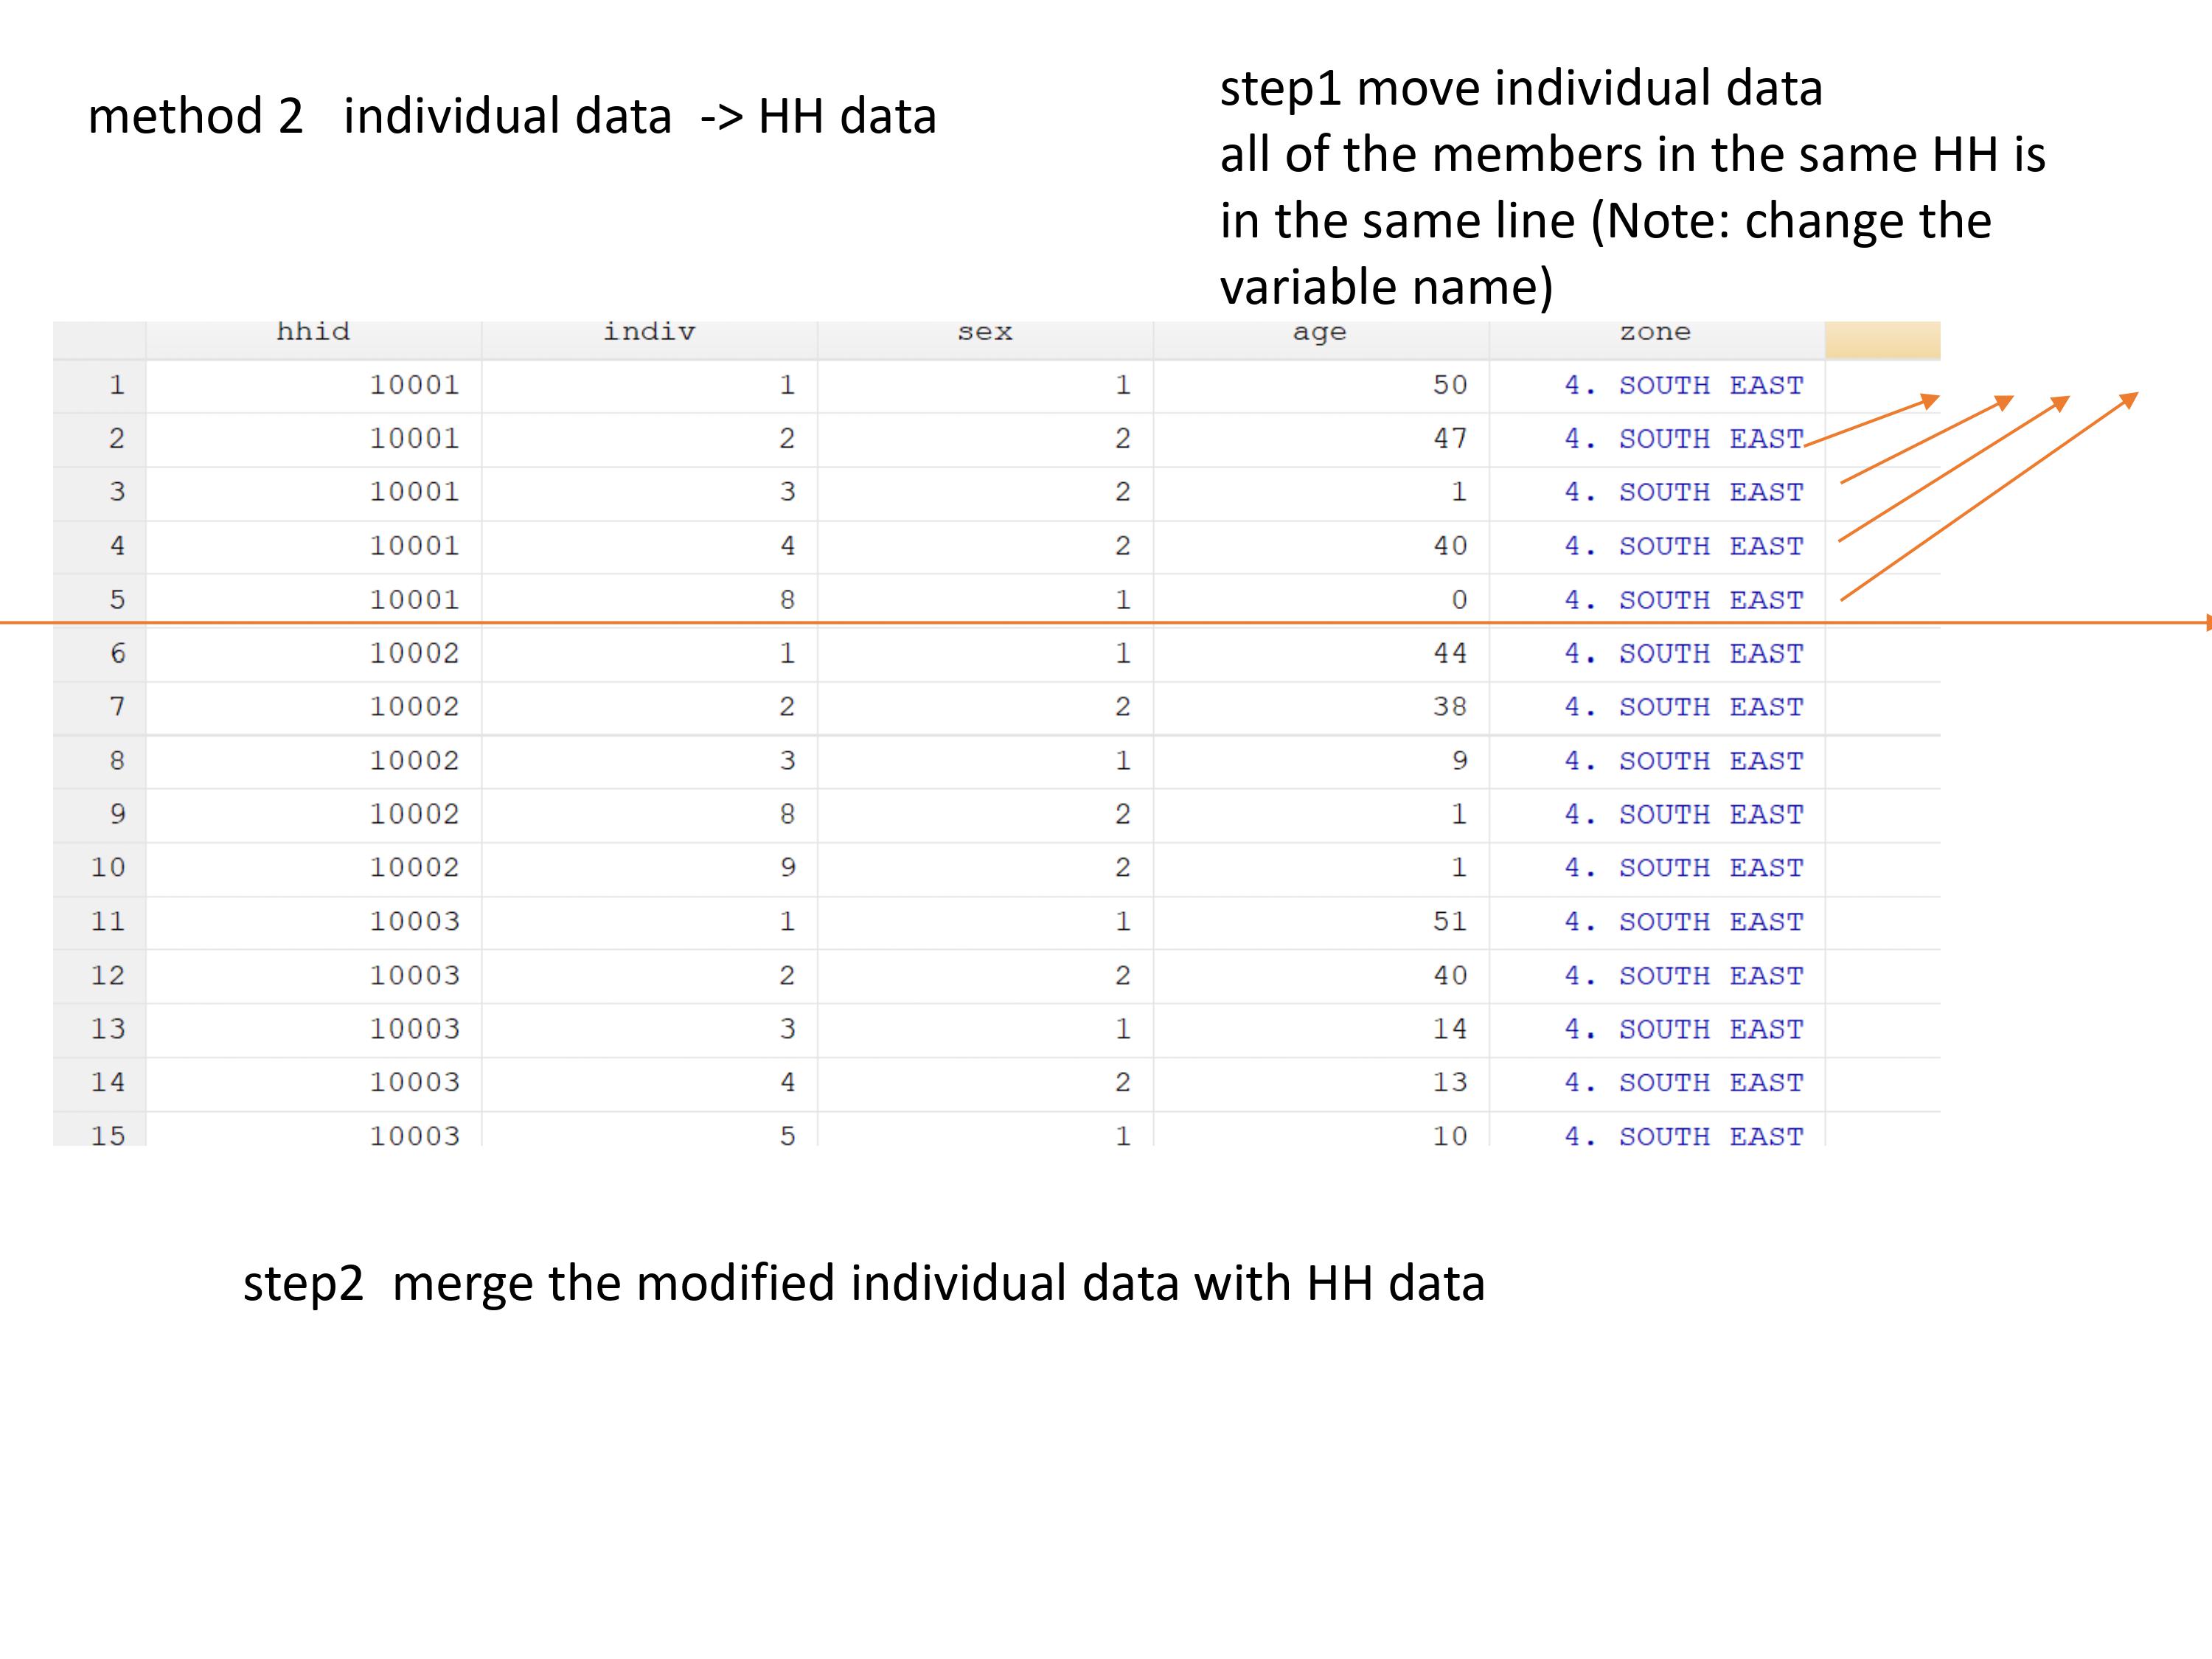Screen dimensions: 2212x1659
Task: Click the highlighted empty column header
Action: [x=1882, y=340]
